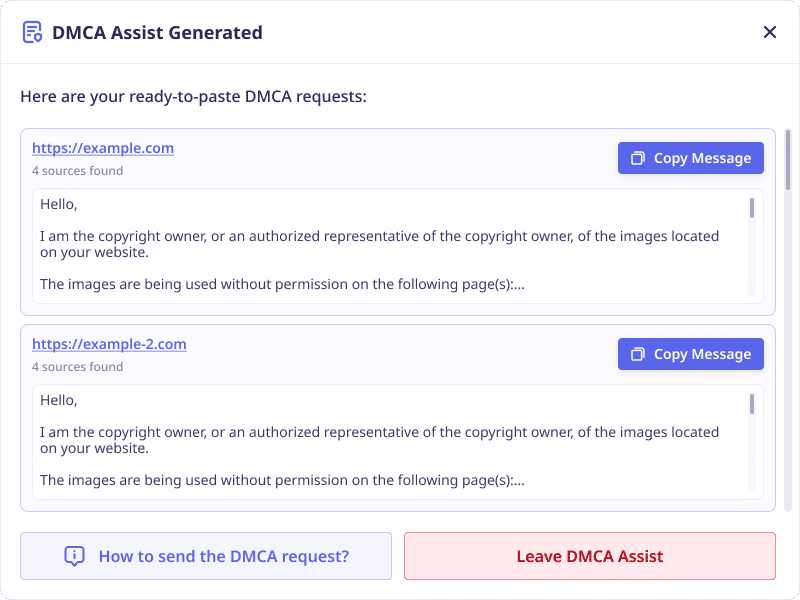Click first '4 sources found' label
The image size is (800, 600).
coord(78,171)
